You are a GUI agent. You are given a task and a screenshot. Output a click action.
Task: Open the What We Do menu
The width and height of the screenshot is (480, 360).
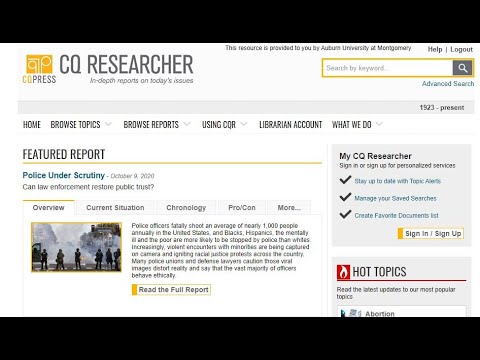pyautogui.click(x=352, y=125)
